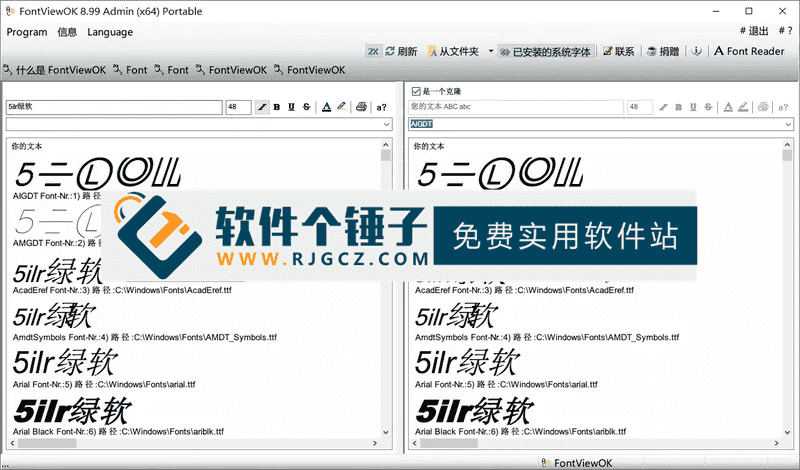
Task: Click the 捐赠 donate button
Action: pos(663,52)
